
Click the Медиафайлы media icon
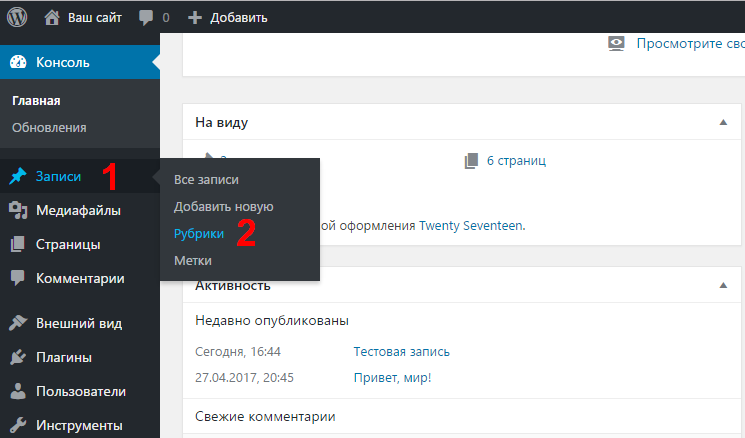18,210
